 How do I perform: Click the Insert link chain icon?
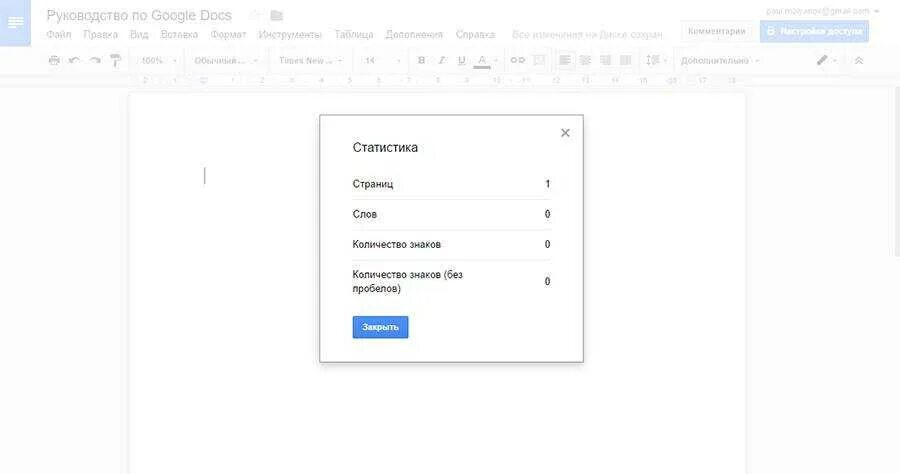coord(518,60)
